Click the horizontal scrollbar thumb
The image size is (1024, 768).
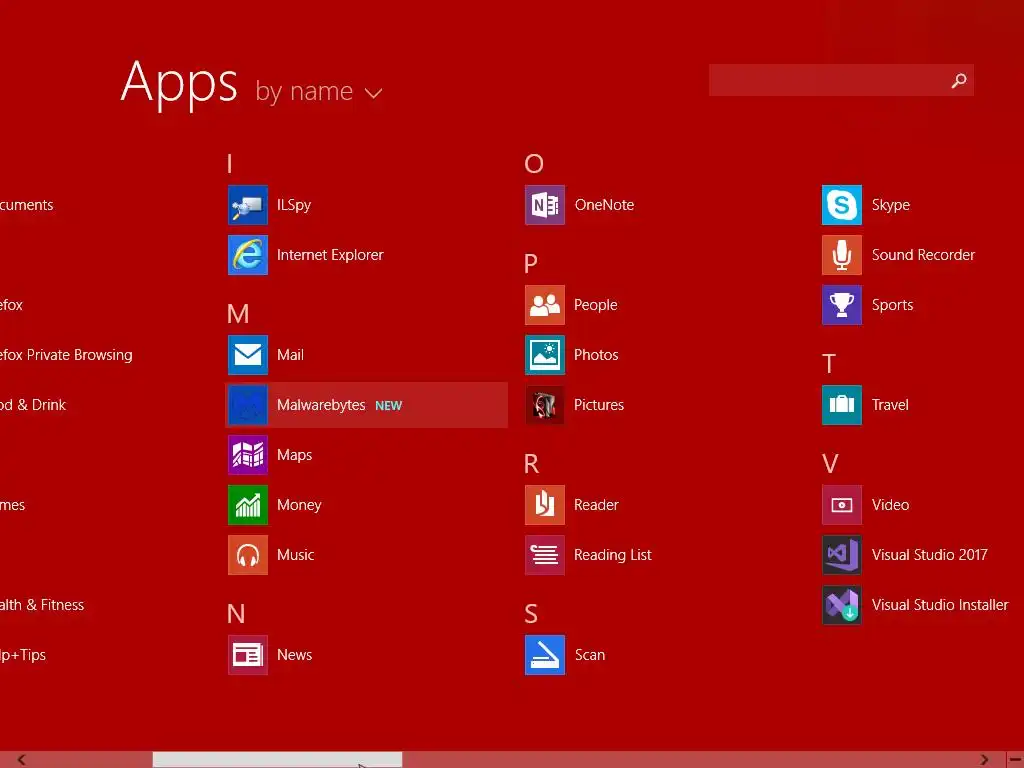pyautogui.click(x=277, y=760)
